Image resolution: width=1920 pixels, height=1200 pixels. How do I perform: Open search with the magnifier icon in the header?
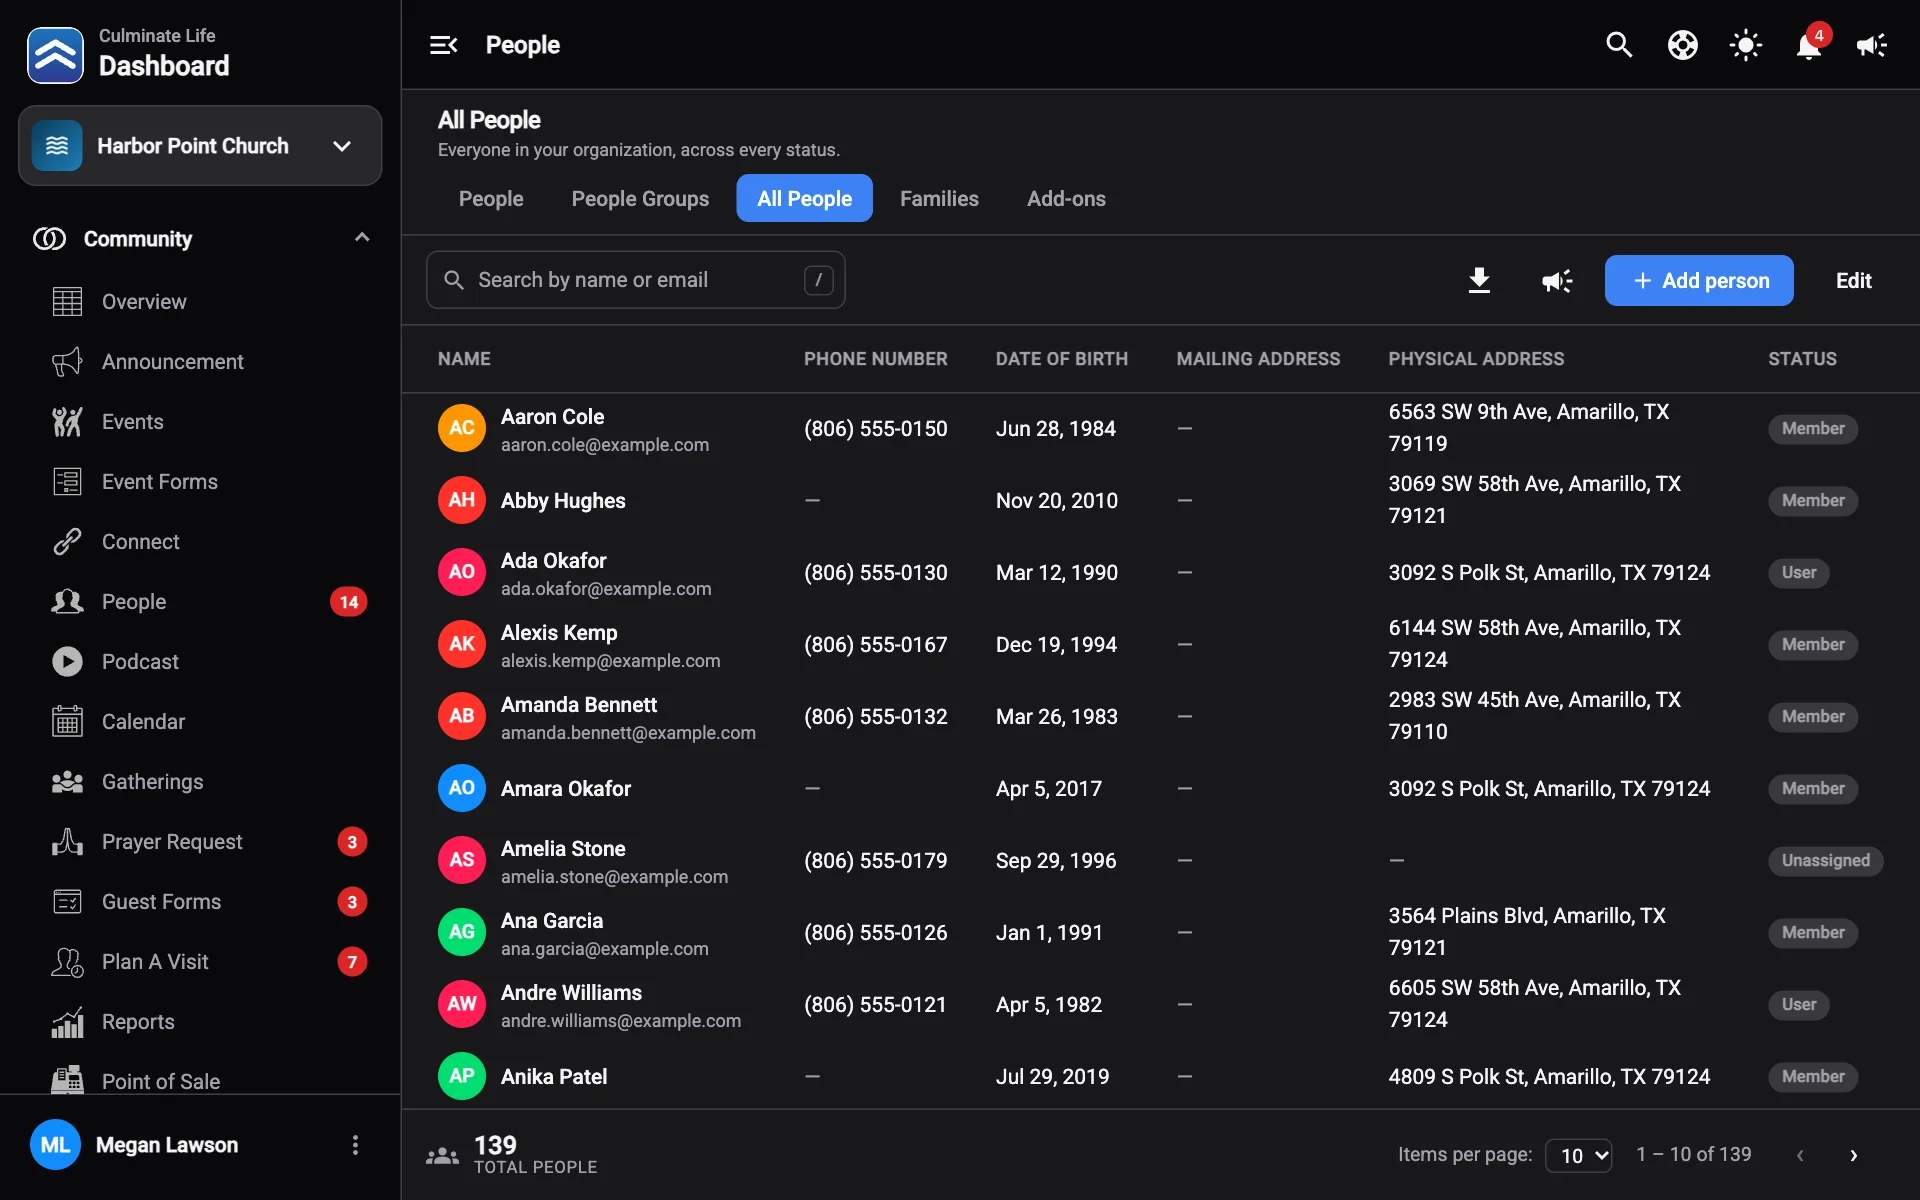coord(1619,45)
